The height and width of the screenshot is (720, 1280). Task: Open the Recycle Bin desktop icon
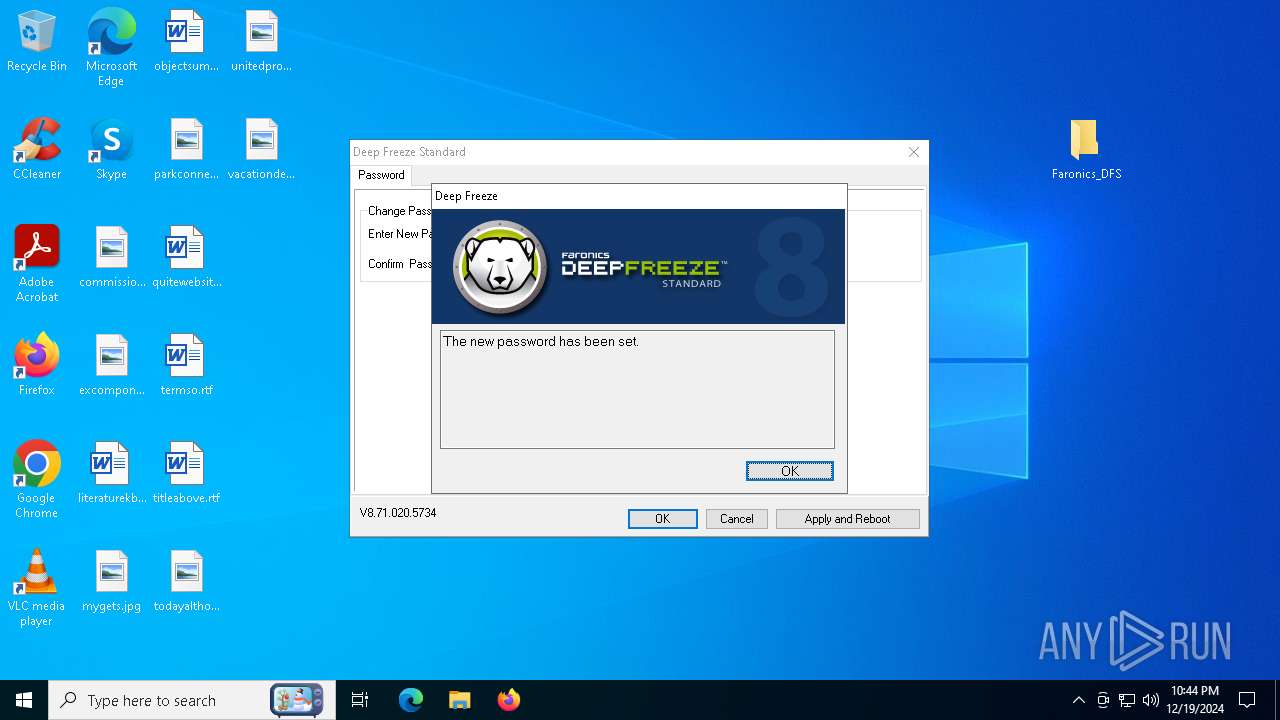click(x=37, y=42)
